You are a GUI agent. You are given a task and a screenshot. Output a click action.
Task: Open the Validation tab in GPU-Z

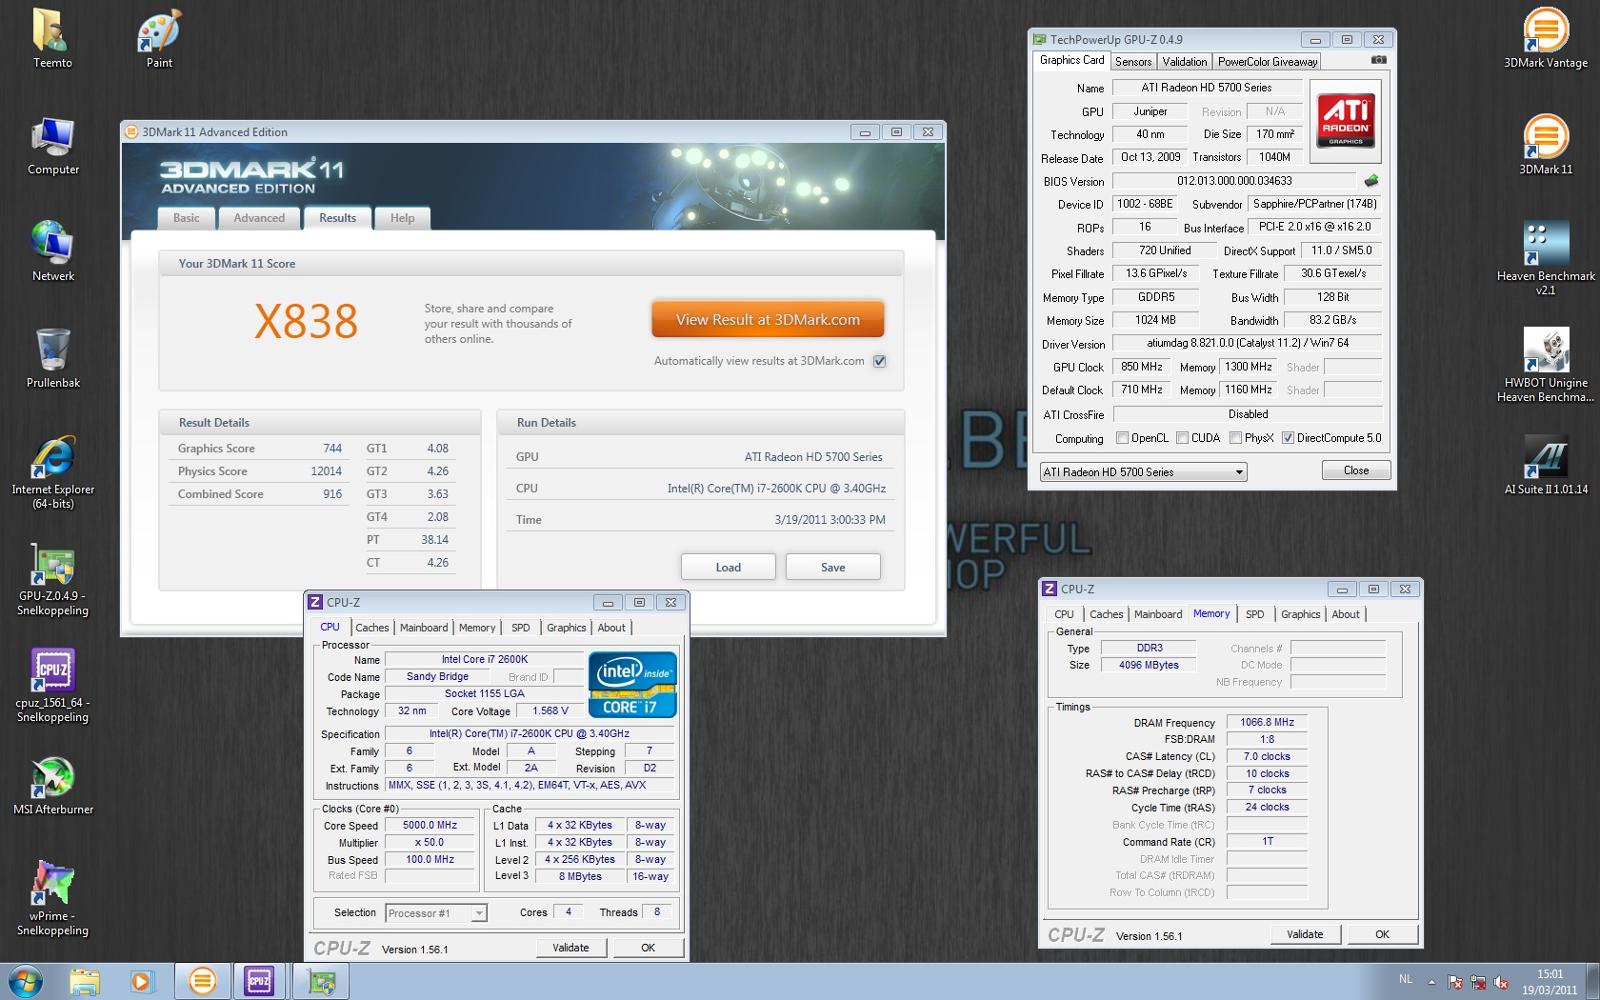pyautogui.click(x=1184, y=62)
